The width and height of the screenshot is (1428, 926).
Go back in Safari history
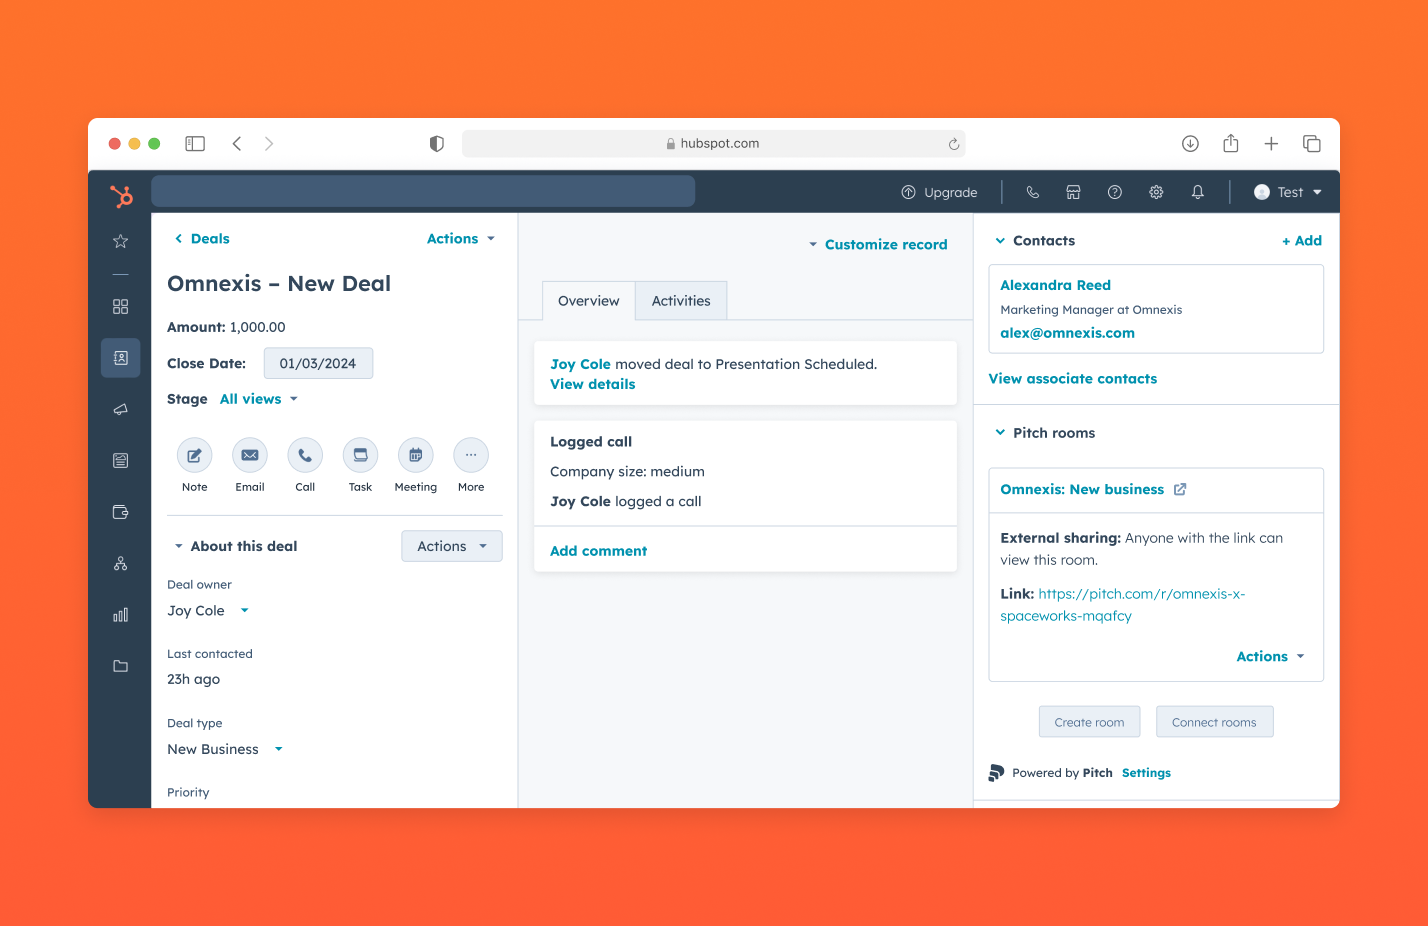click(237, 144)
